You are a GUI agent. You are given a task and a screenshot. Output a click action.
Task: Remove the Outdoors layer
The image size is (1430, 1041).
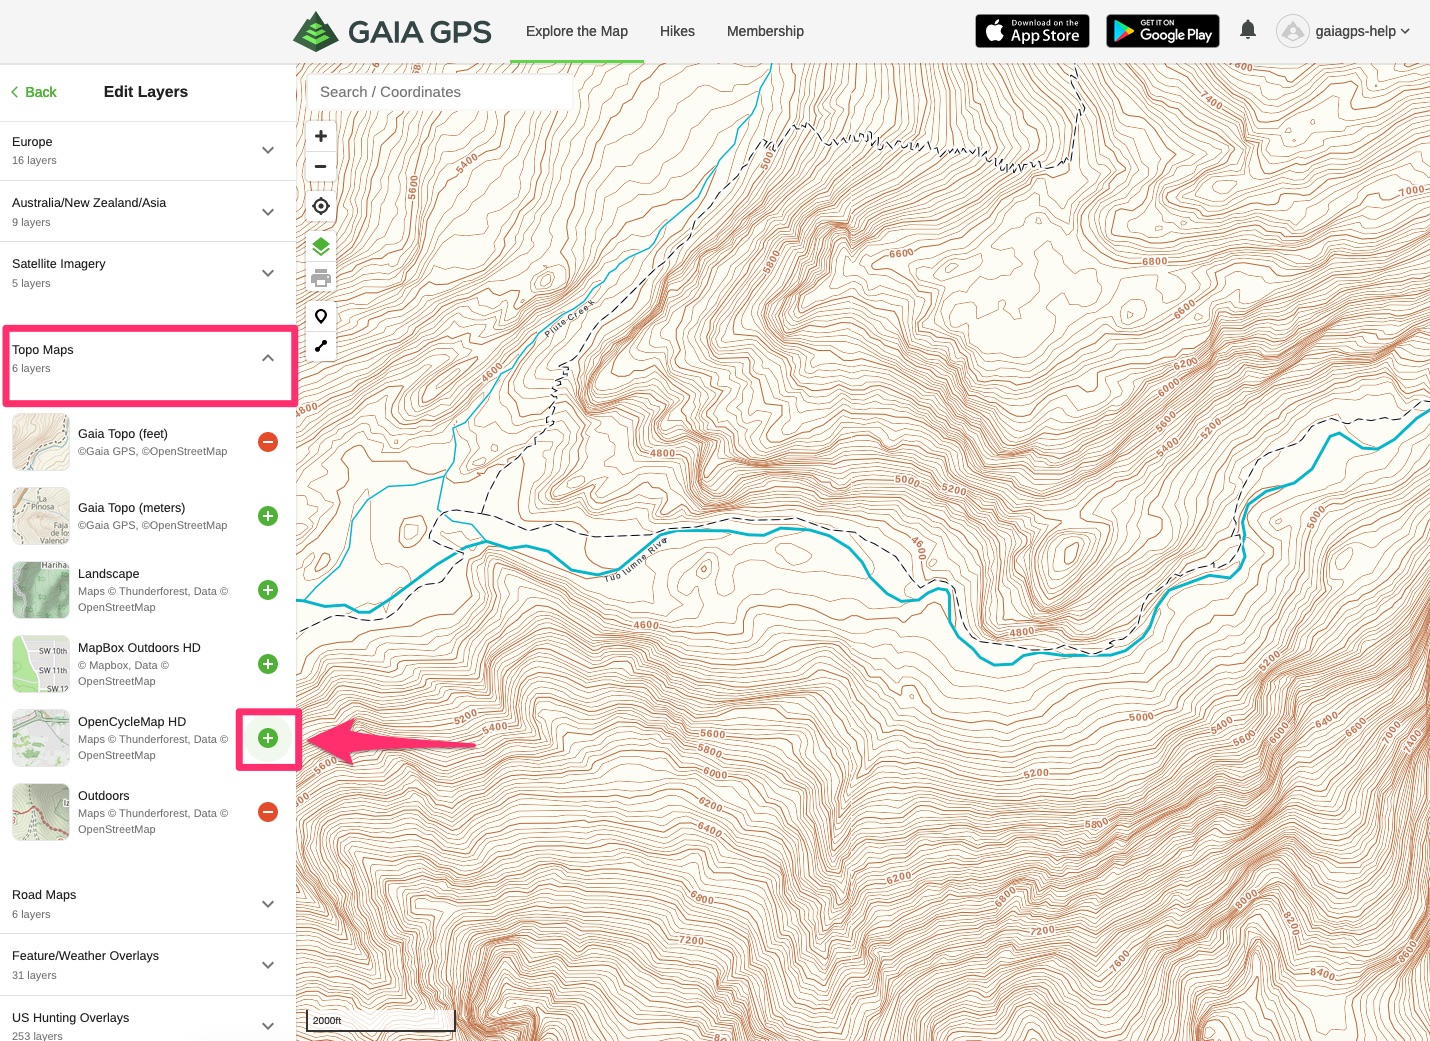(x=268, y=812)
